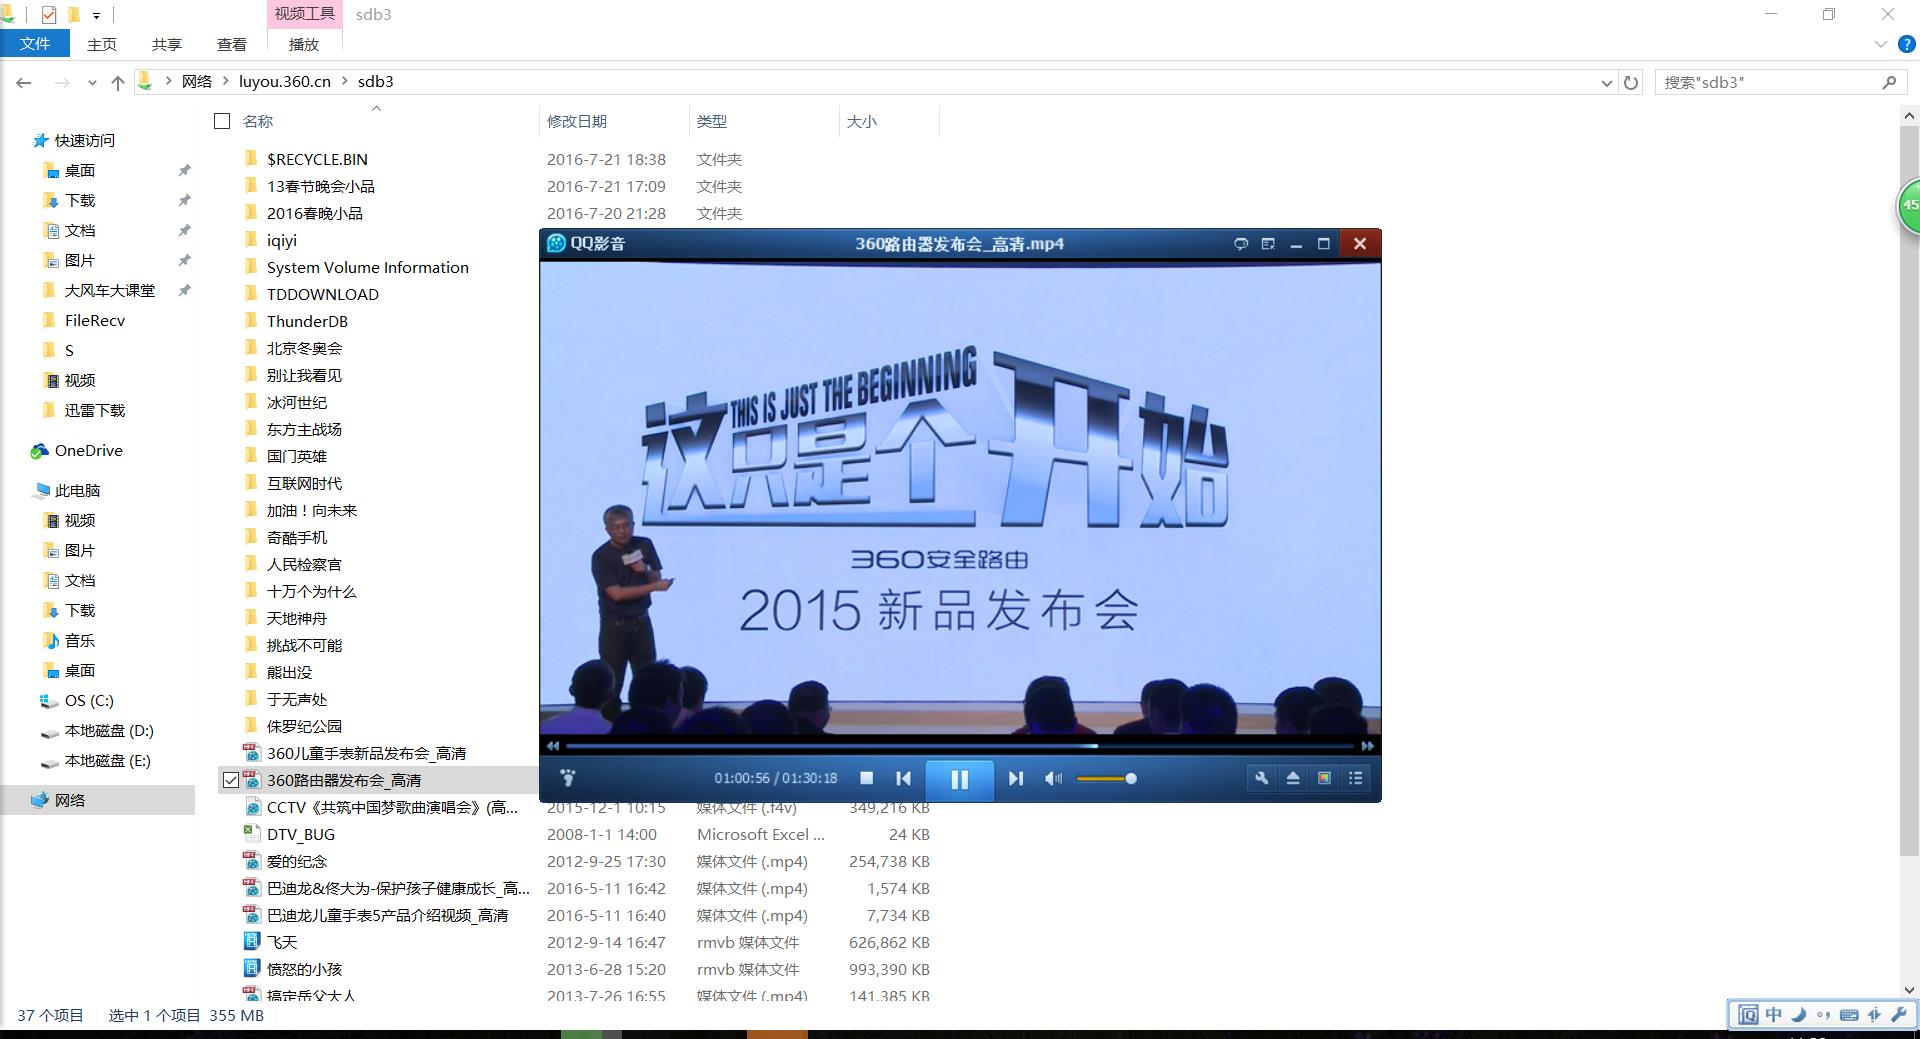Open QQ影音 mini-mode window icon
The height and width of the screenshot is (1039, 1920).
(x=1268, y=244)
